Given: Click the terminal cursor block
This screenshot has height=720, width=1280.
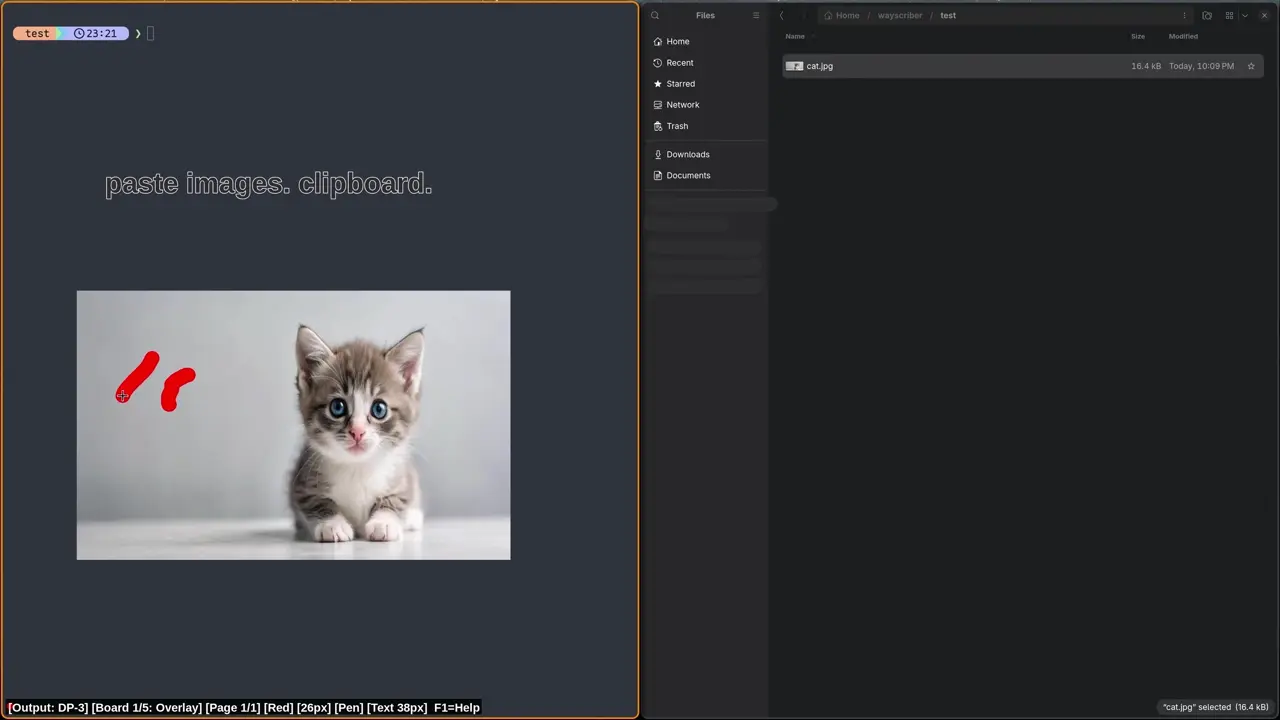Looking at the screenshot, I should (150, 33).
